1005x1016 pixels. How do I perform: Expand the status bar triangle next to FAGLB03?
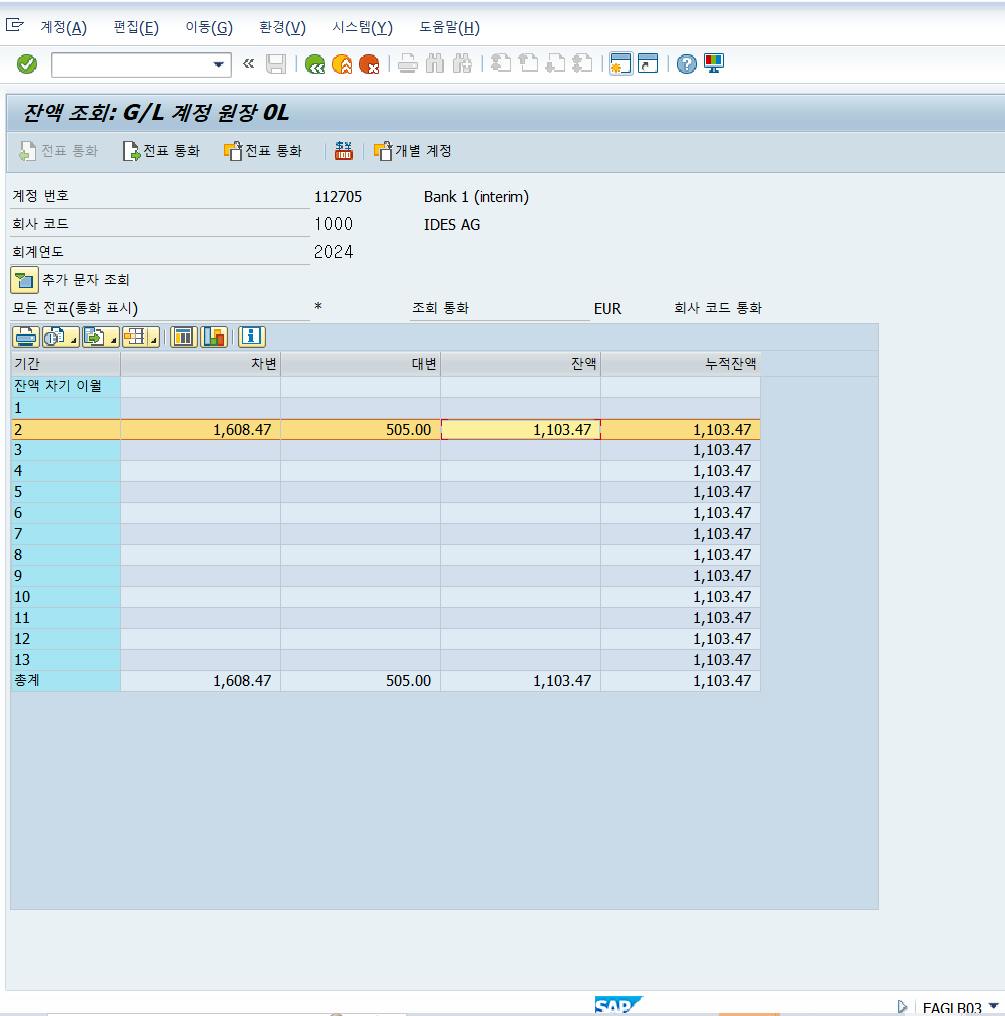click(x=902, y=1006)
